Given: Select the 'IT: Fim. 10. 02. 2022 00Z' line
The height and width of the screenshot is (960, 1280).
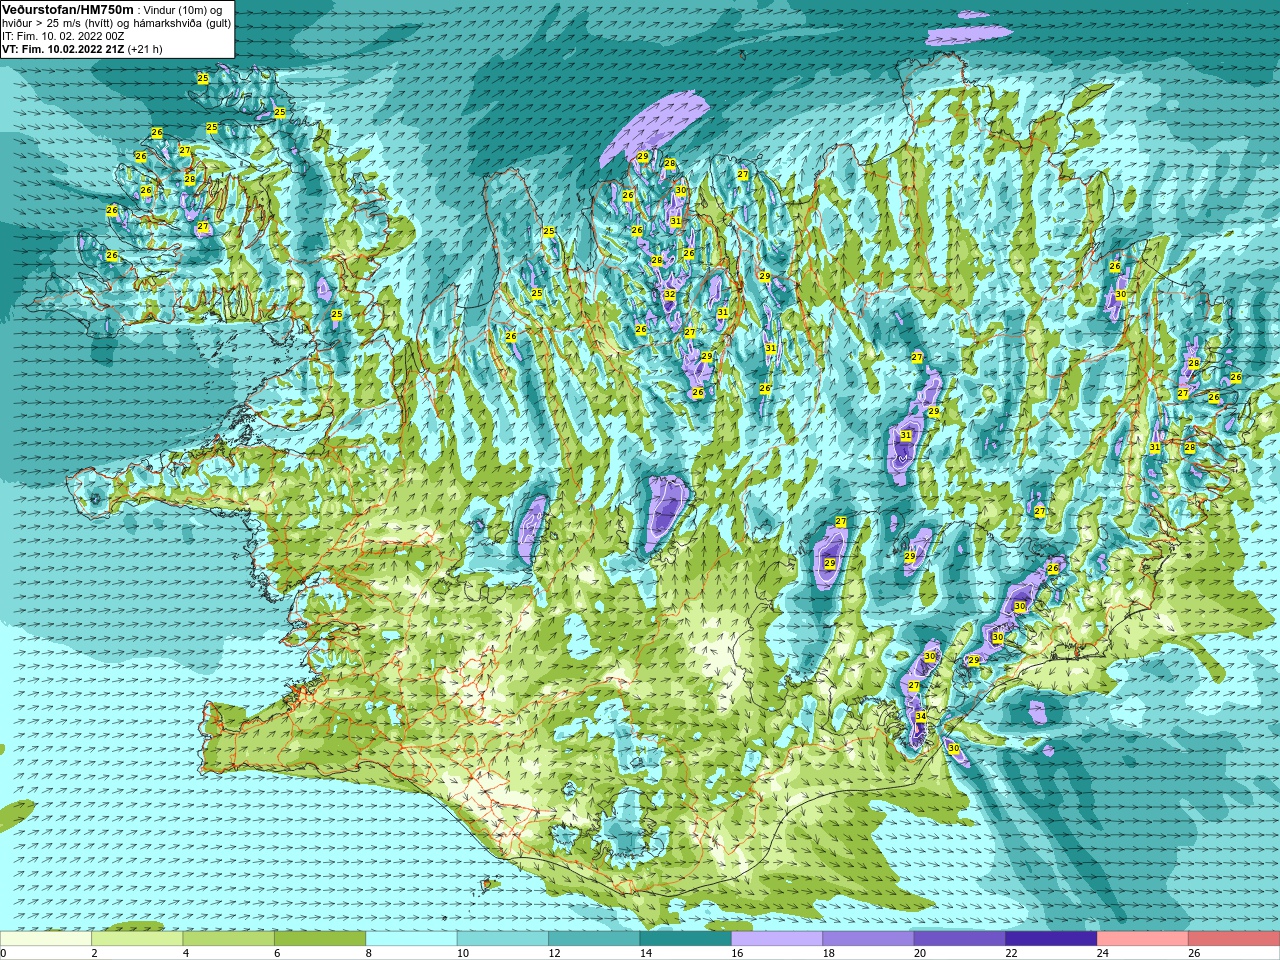Looking at the screenshot, I should [63, 36].
